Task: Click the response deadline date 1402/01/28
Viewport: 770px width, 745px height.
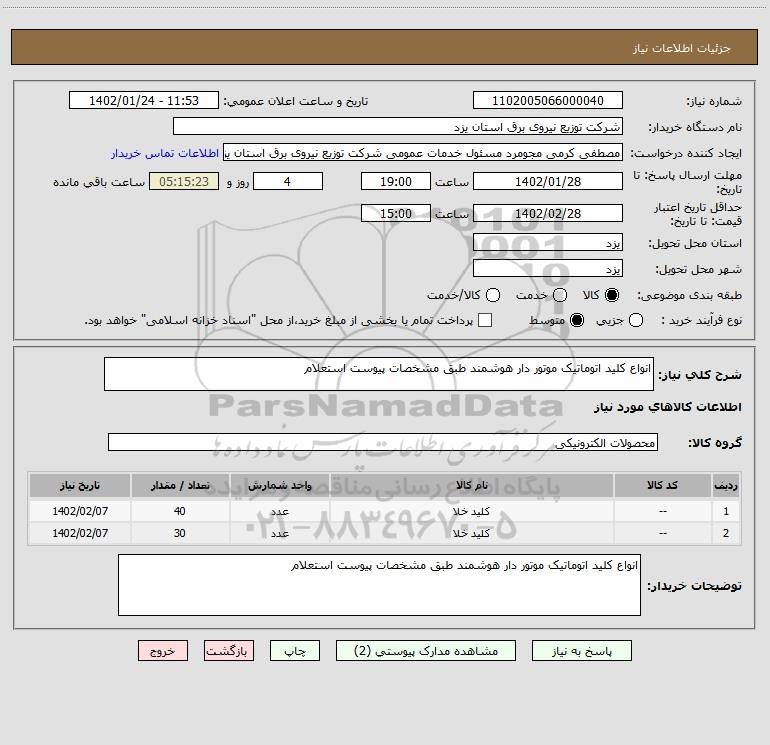Action: [548, 181]
